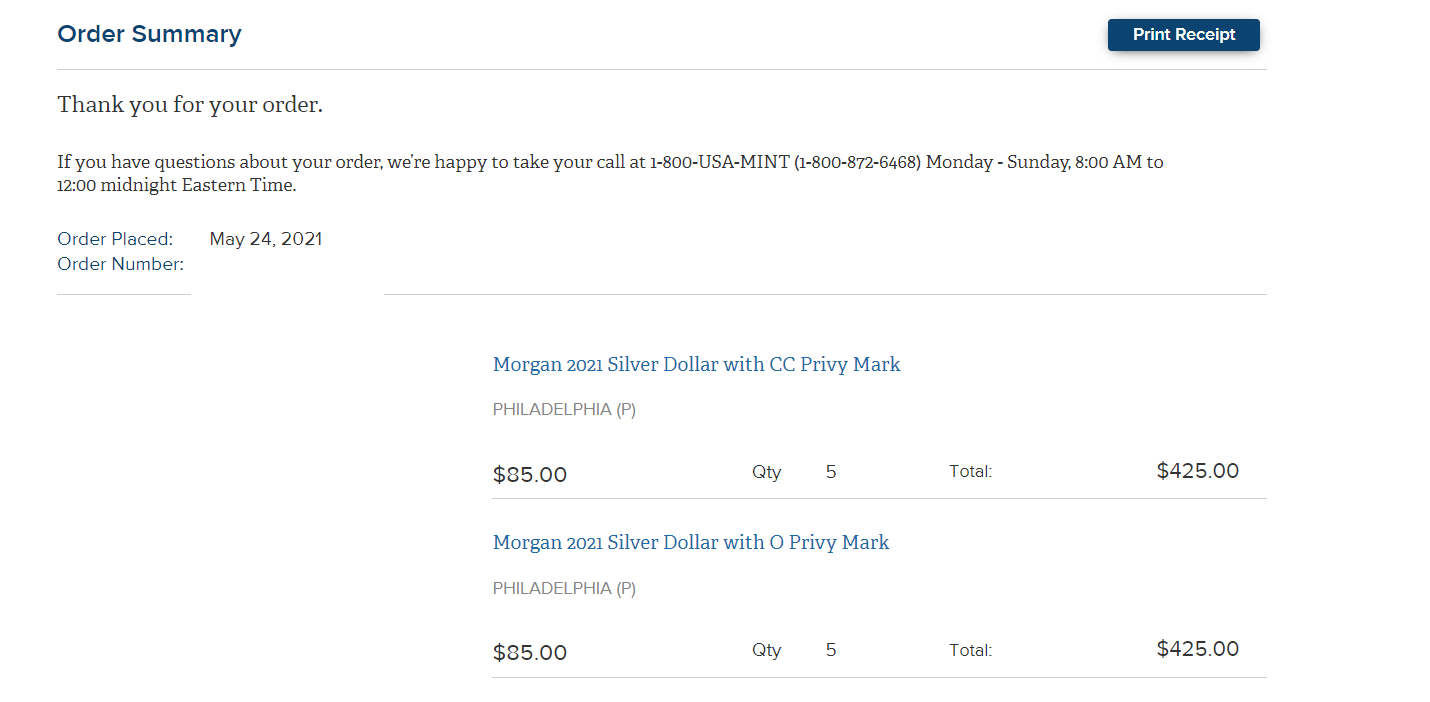Select the quantity 5 for CC Privy Mark coin
The height and width of the screenshot is (702, 1430).
point(831,472)
